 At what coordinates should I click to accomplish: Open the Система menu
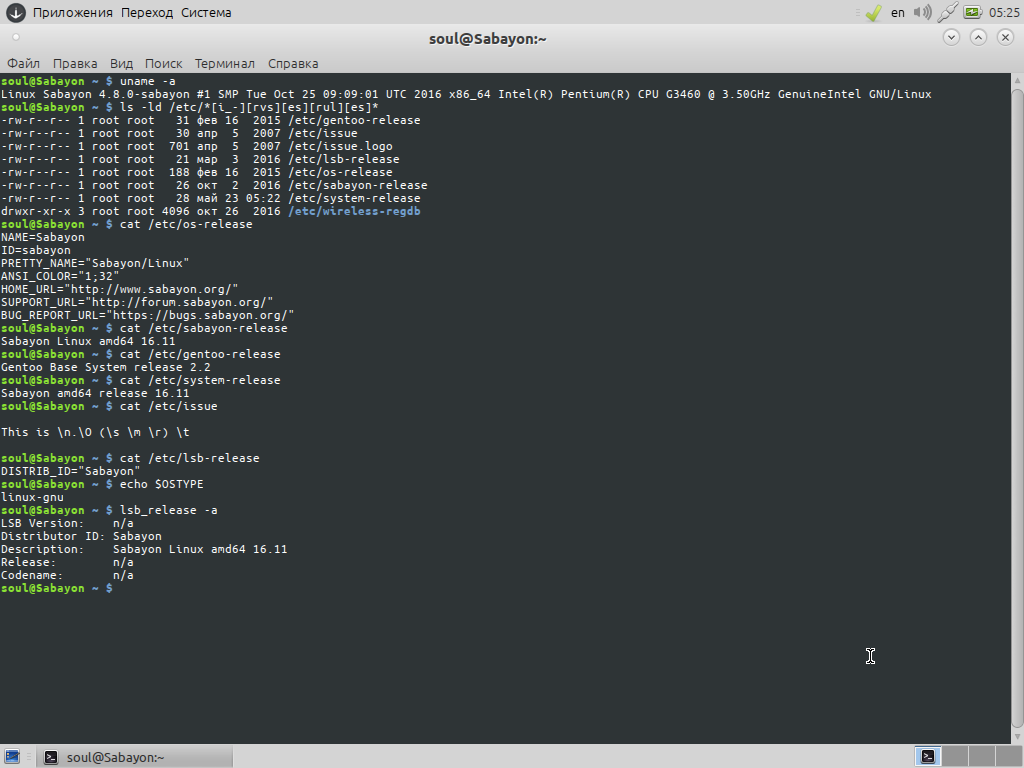click(206, 12)
